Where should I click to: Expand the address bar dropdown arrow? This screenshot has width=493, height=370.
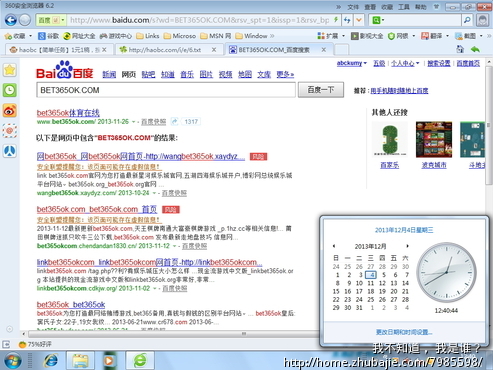(x=359, y=20)
